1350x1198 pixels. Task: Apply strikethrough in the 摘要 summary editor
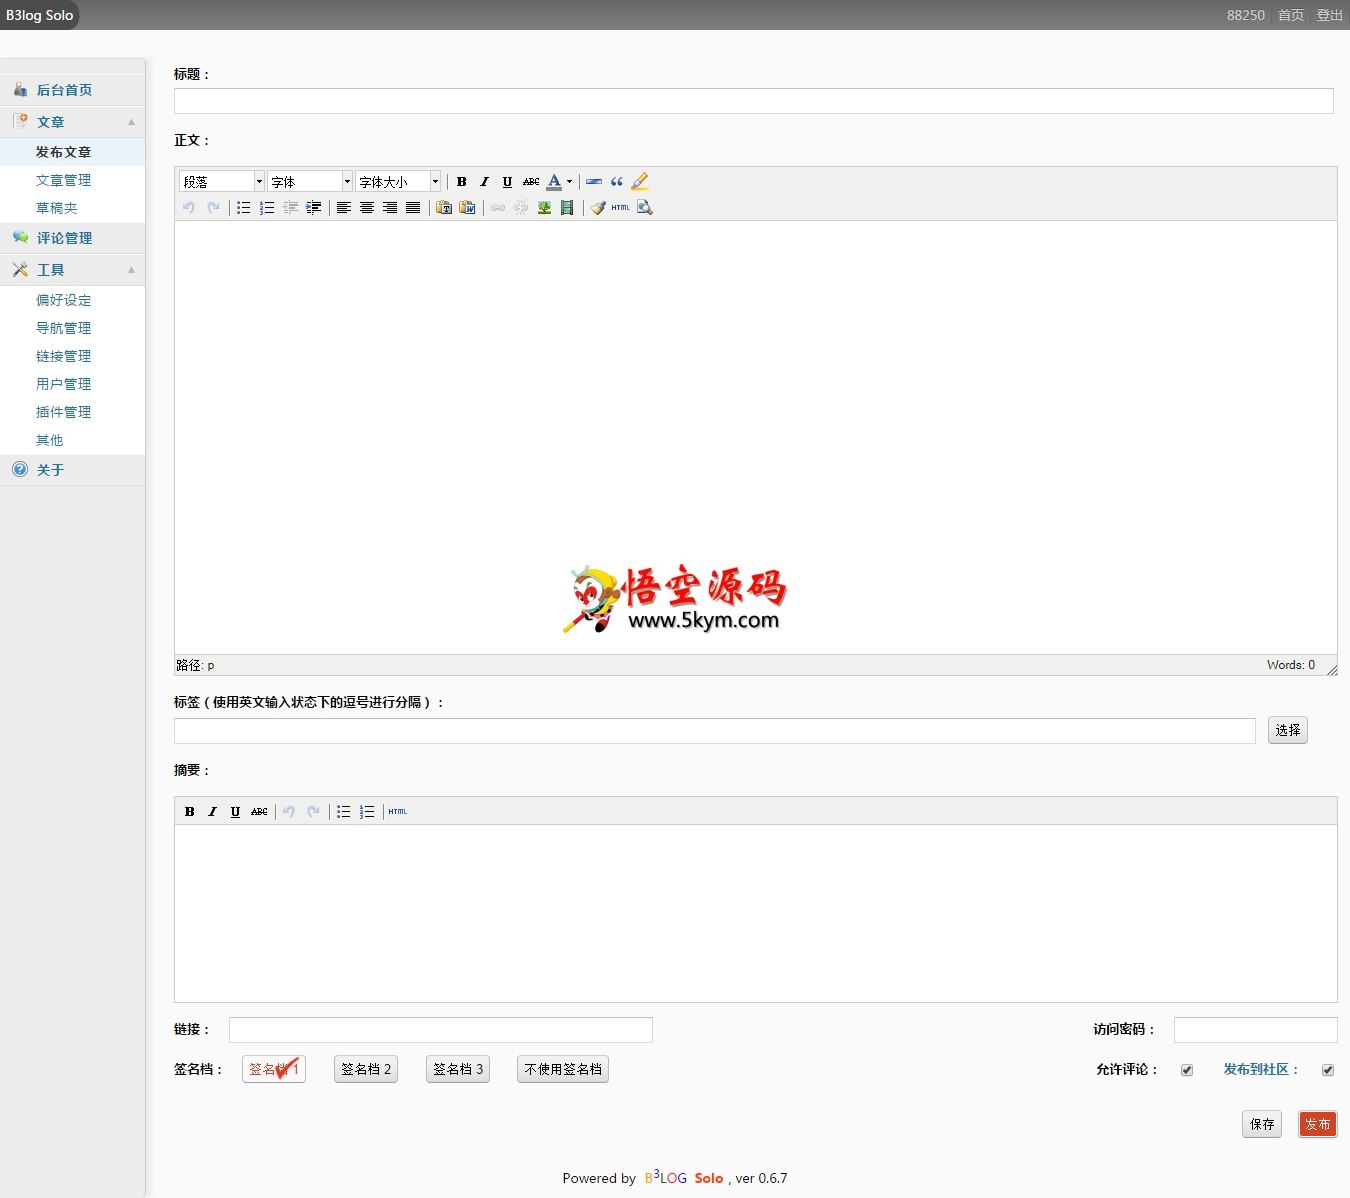(x=259, y=811)
